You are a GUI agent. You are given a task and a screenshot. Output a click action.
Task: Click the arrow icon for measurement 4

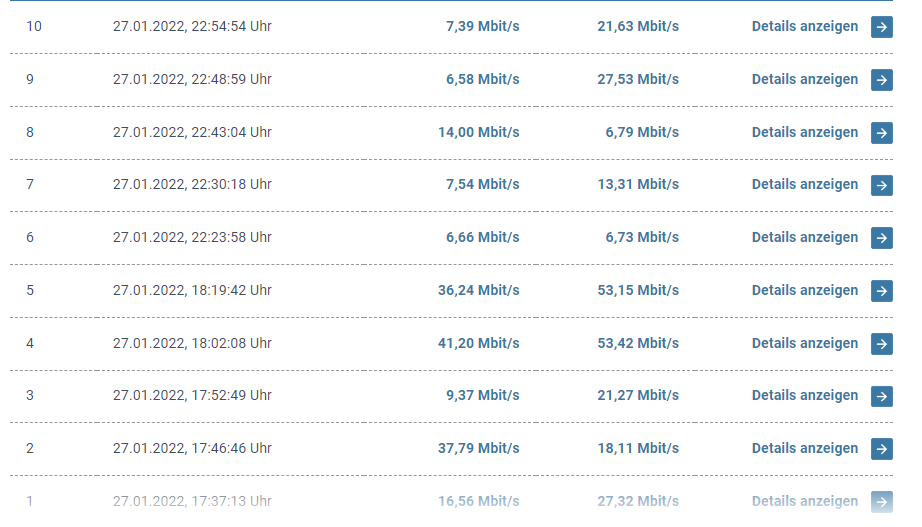click(881, 344)
